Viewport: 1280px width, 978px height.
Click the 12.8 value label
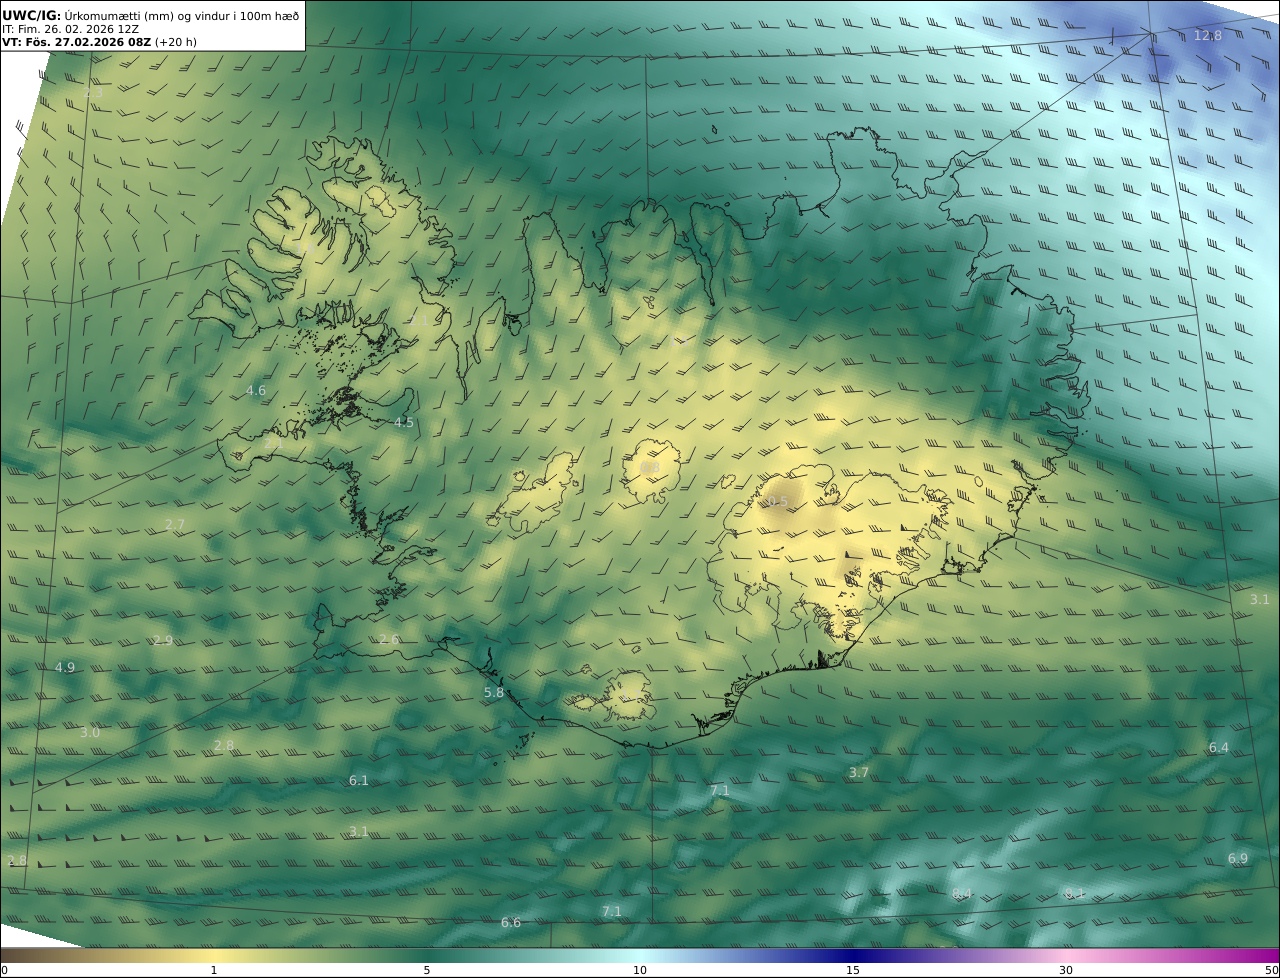(x=1208, y=36)
